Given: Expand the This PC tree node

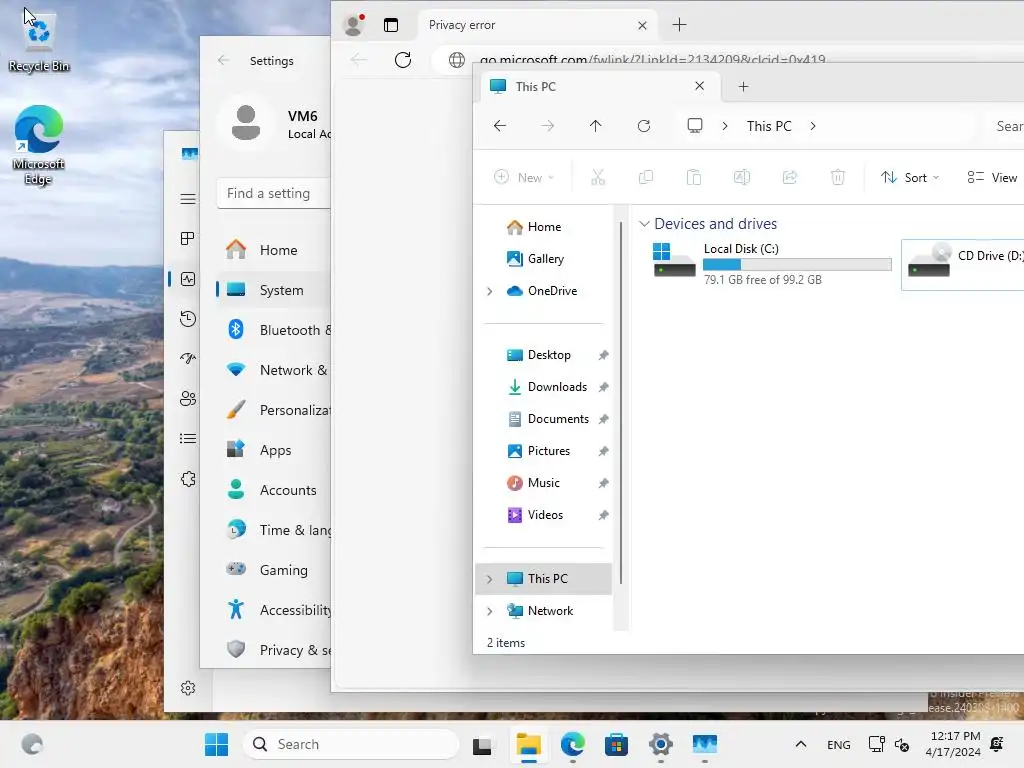Looking at the screenshot, I should (489, 579).
